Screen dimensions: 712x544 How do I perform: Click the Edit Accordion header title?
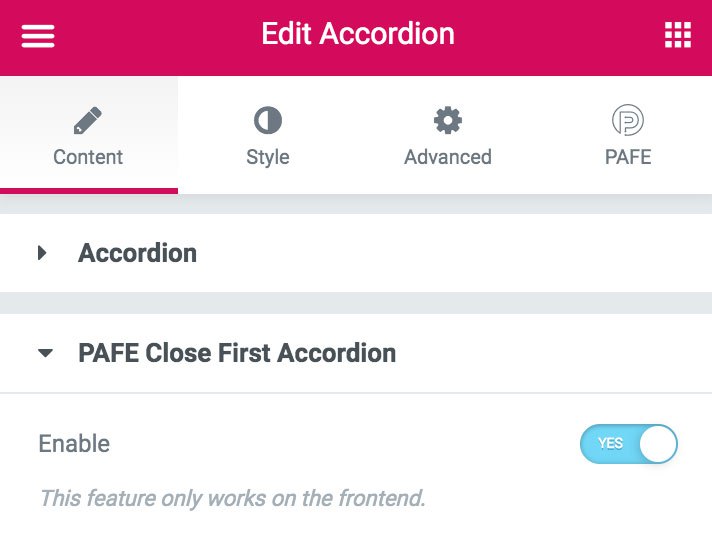point(358,34)
